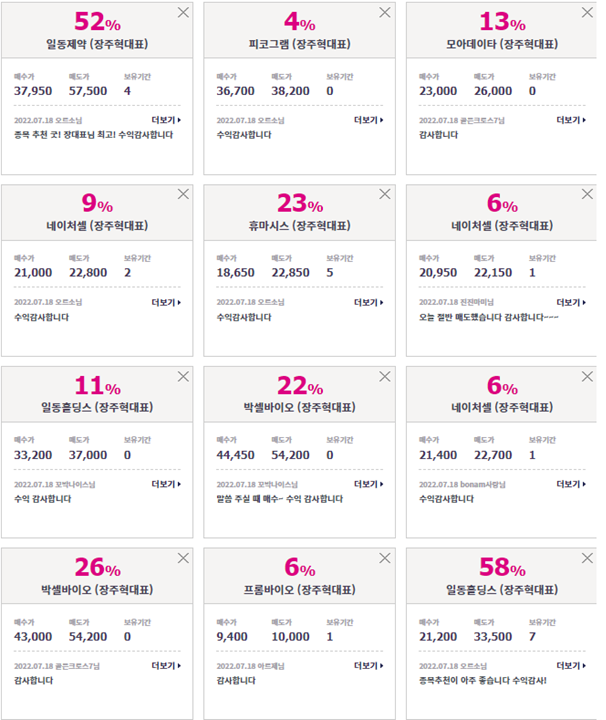
Task: Close the 23% 휴마시스 card
Action: pos(385,194)
